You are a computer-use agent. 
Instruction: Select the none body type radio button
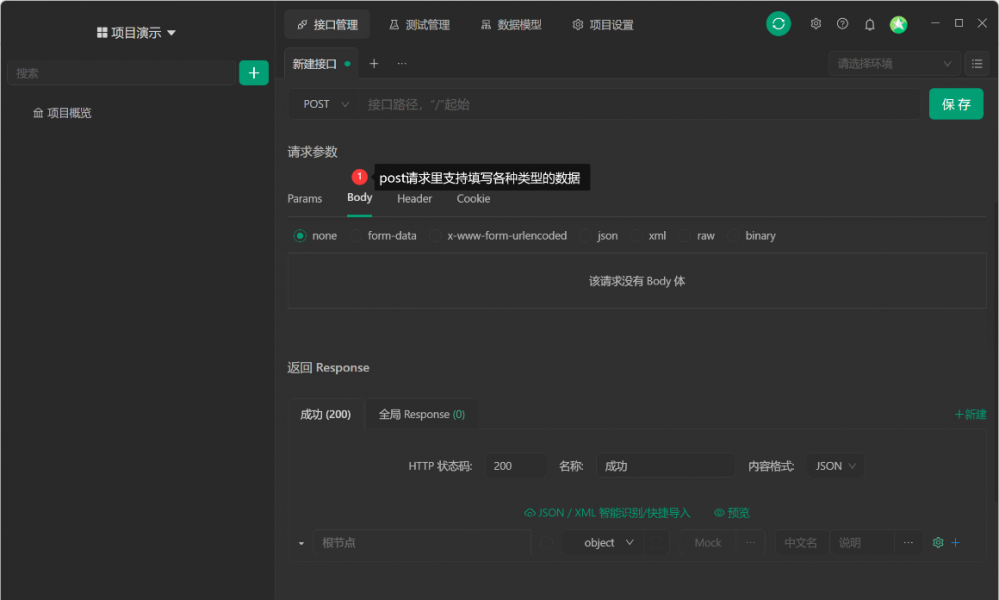click(300, 235)
